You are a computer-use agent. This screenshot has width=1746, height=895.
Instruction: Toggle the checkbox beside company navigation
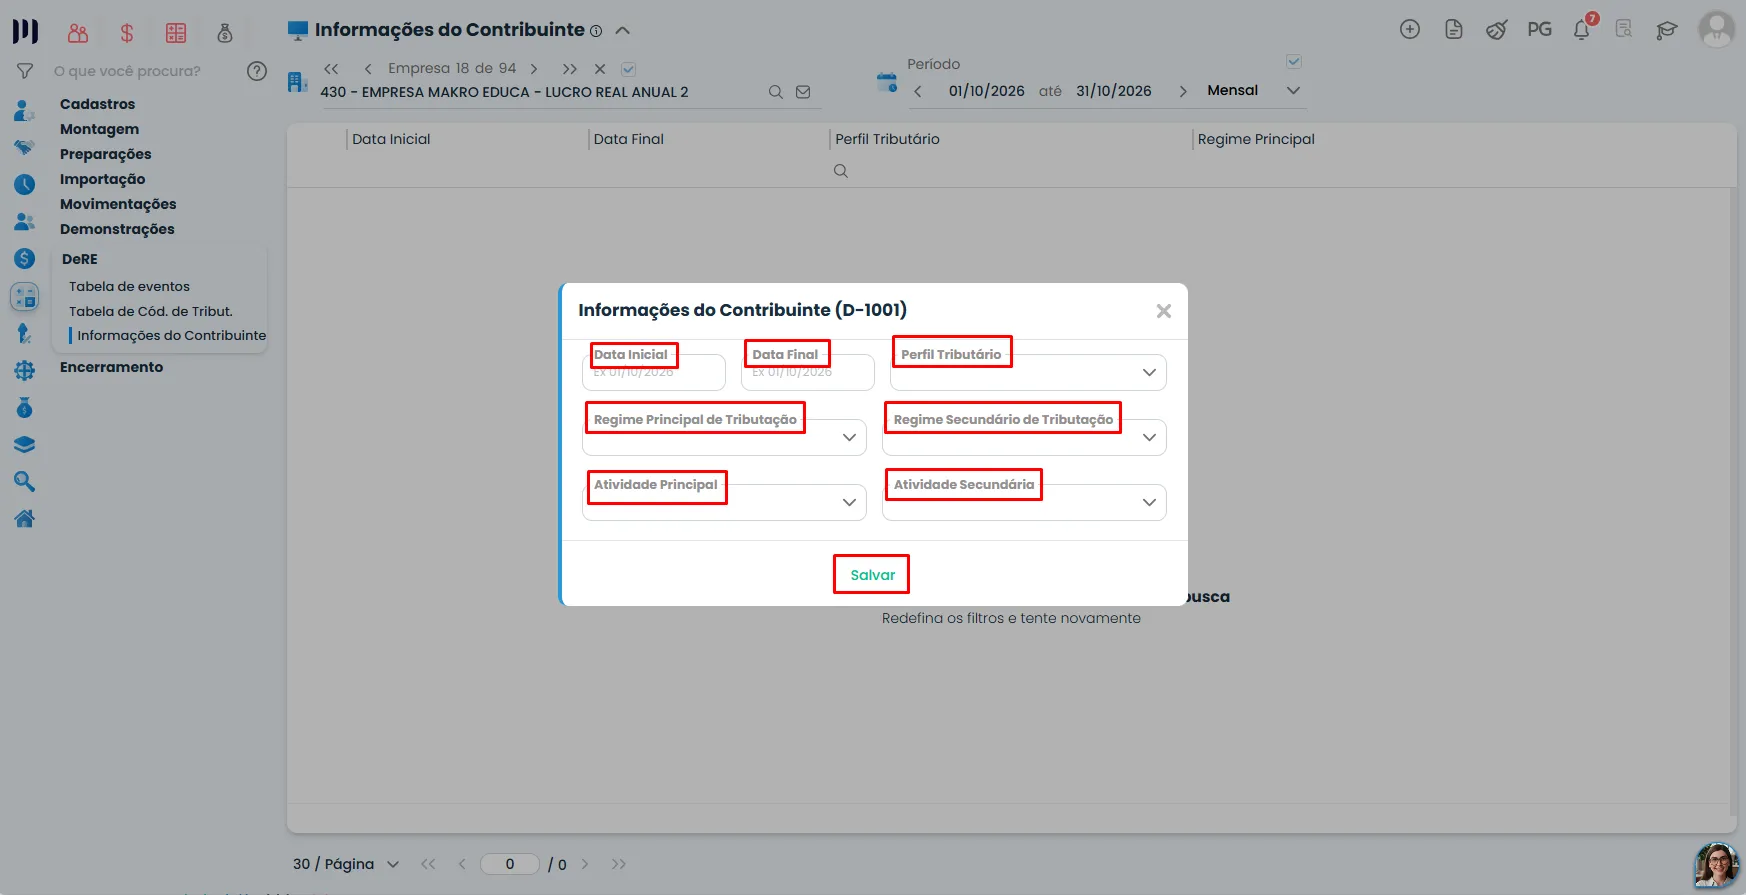629,69
